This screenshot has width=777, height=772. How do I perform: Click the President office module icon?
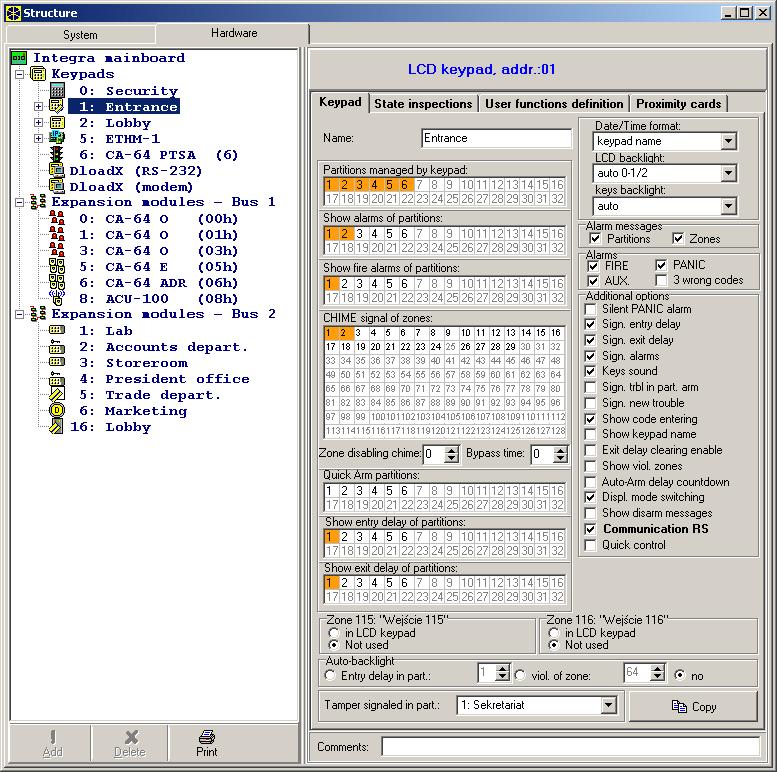click(57, 378)
